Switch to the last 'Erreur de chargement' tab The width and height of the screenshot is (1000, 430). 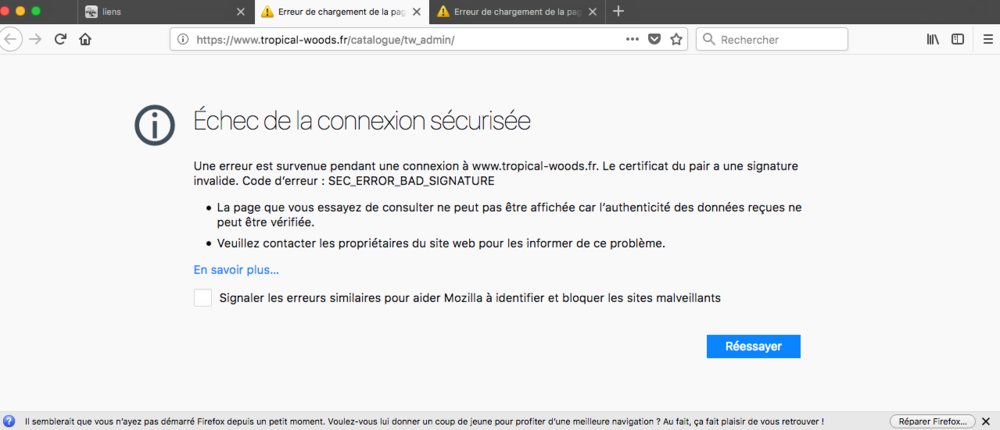click(517, 11)
